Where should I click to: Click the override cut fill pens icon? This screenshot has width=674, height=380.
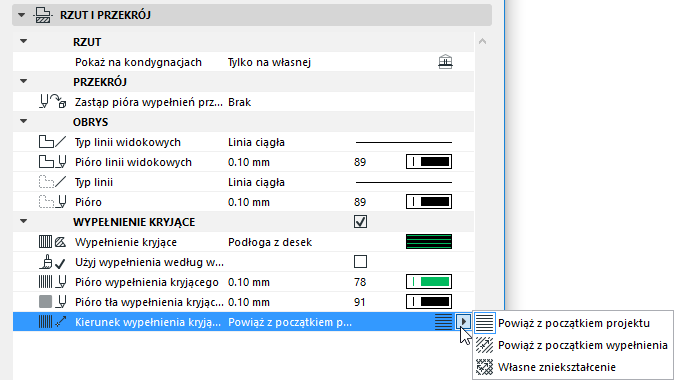point(52,102)
